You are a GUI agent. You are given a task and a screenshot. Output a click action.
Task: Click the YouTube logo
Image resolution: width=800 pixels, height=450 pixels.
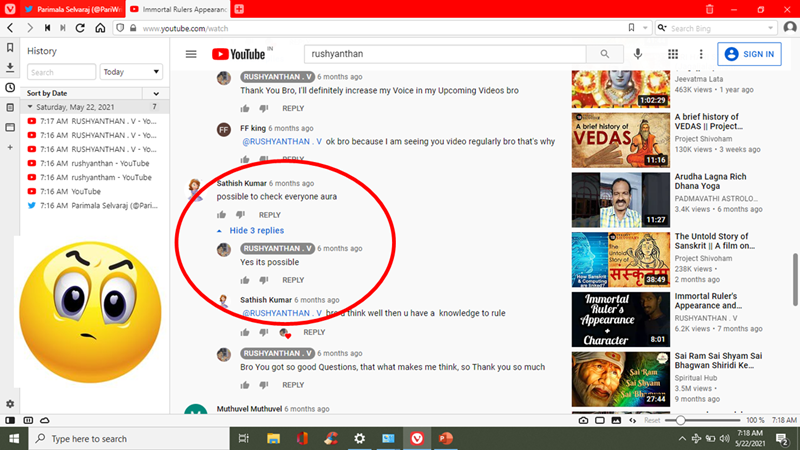pyautogui.click(x=239, y=54)
